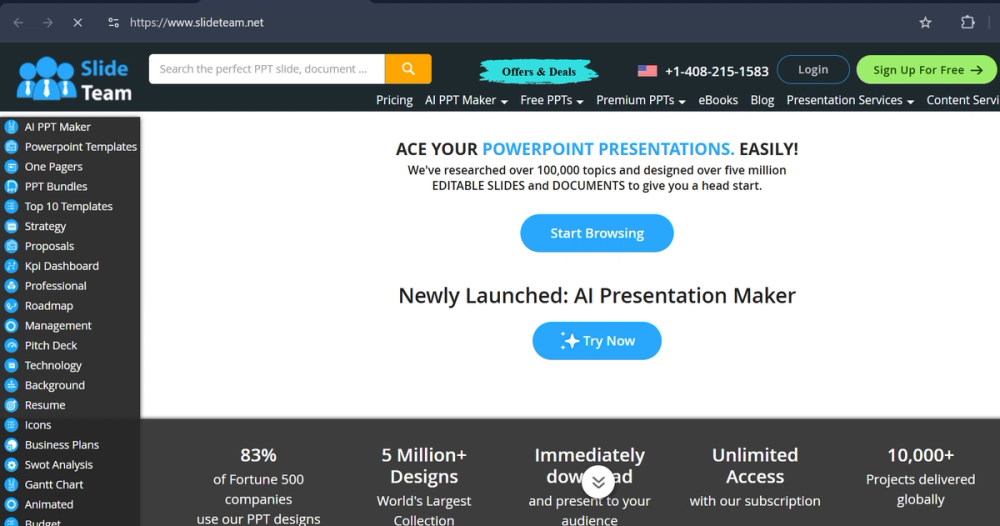Click the Professional sidebar icon
Viewport: 1000px width, 526px height.
[x=11, y=286]
